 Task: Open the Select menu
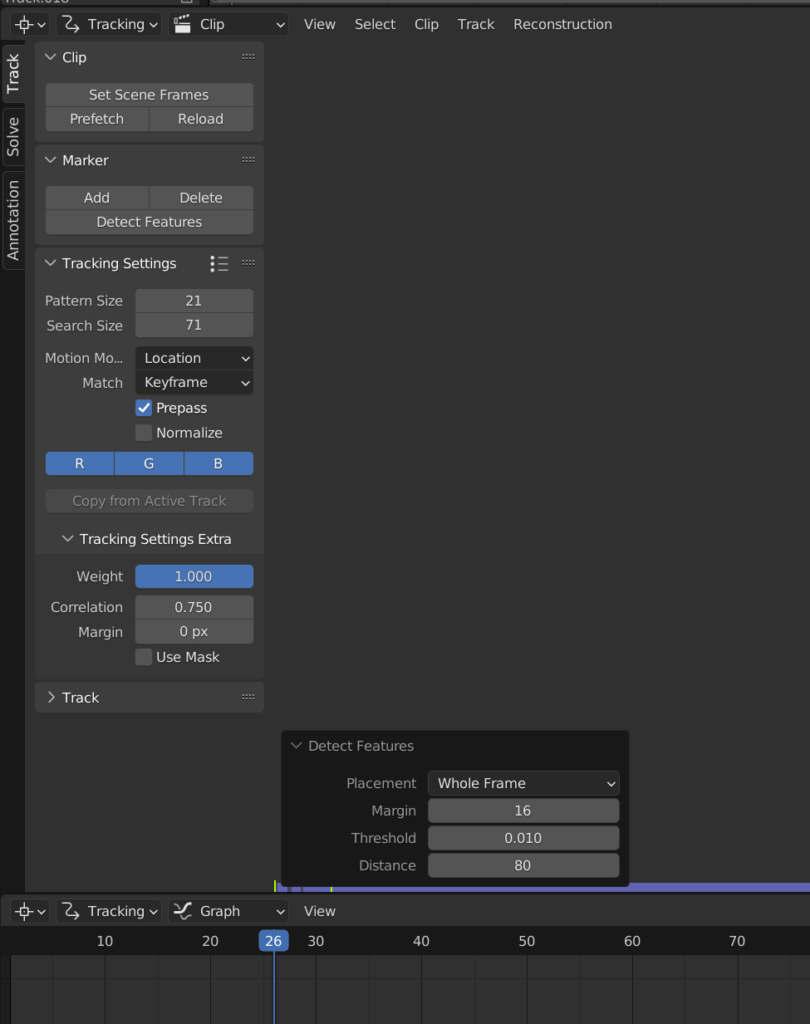[375, 24]
